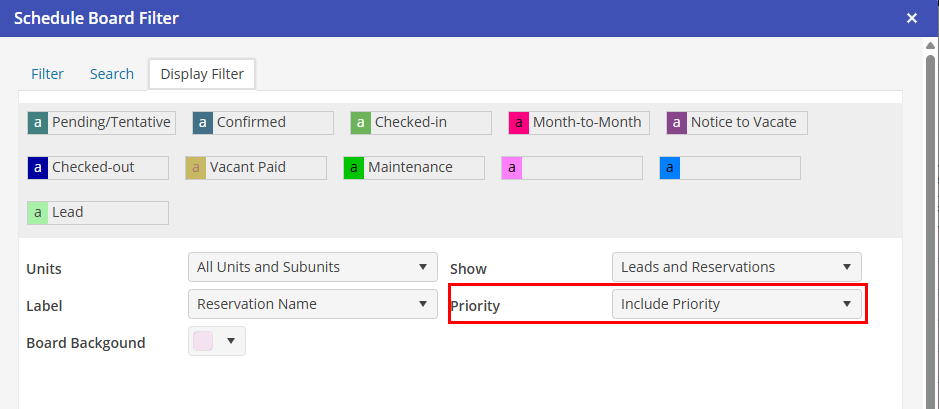
Task: Click the Month-to-Month pink color icon
Action: (x=519, y=123)
